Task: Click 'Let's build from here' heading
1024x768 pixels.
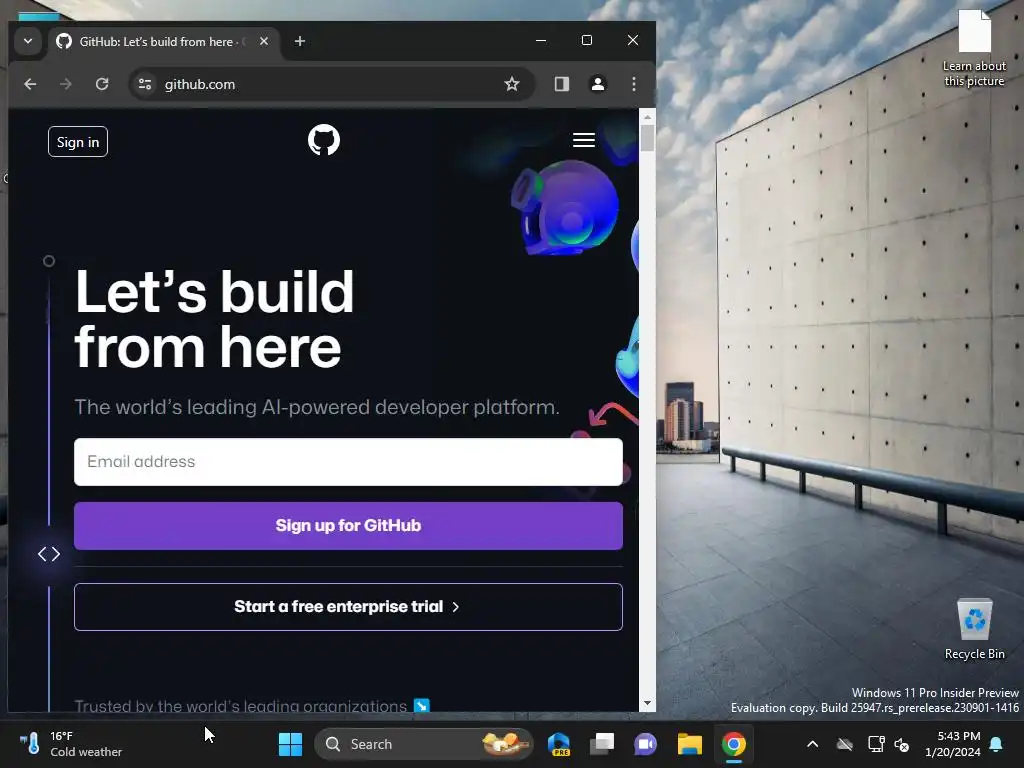Action: pyautogui.click(x=214, y=319)
